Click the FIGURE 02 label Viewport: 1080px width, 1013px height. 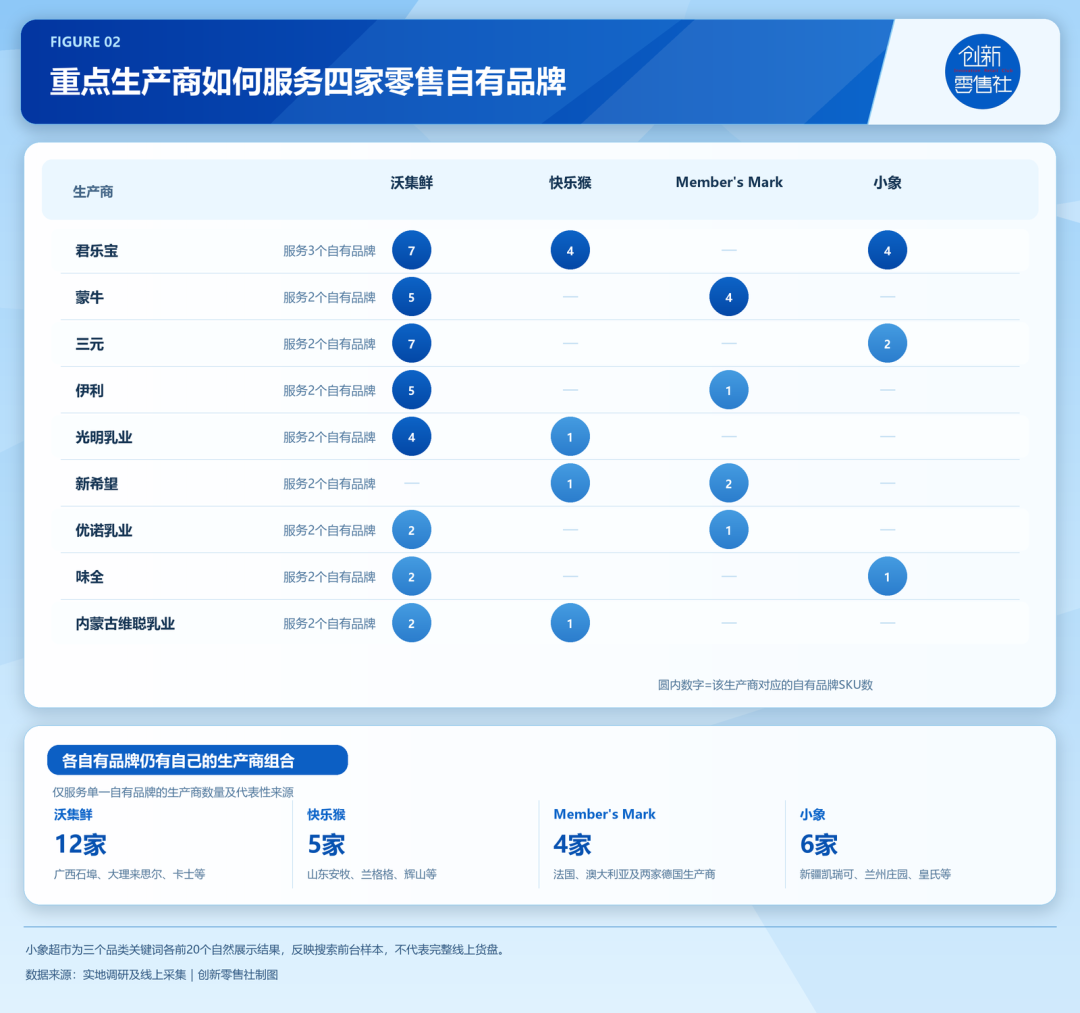coord(85,42)
